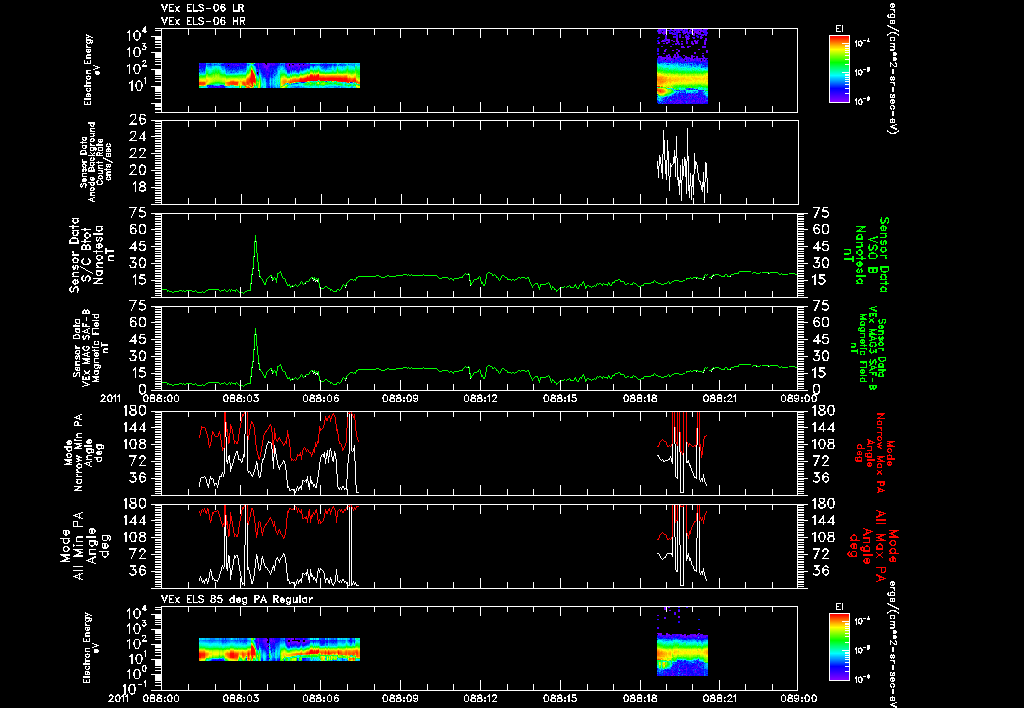This screenshot has width=1024, height=708.
Task: Click the left "75" tick on the S/C Btot axis
Action: pos(138,214)
